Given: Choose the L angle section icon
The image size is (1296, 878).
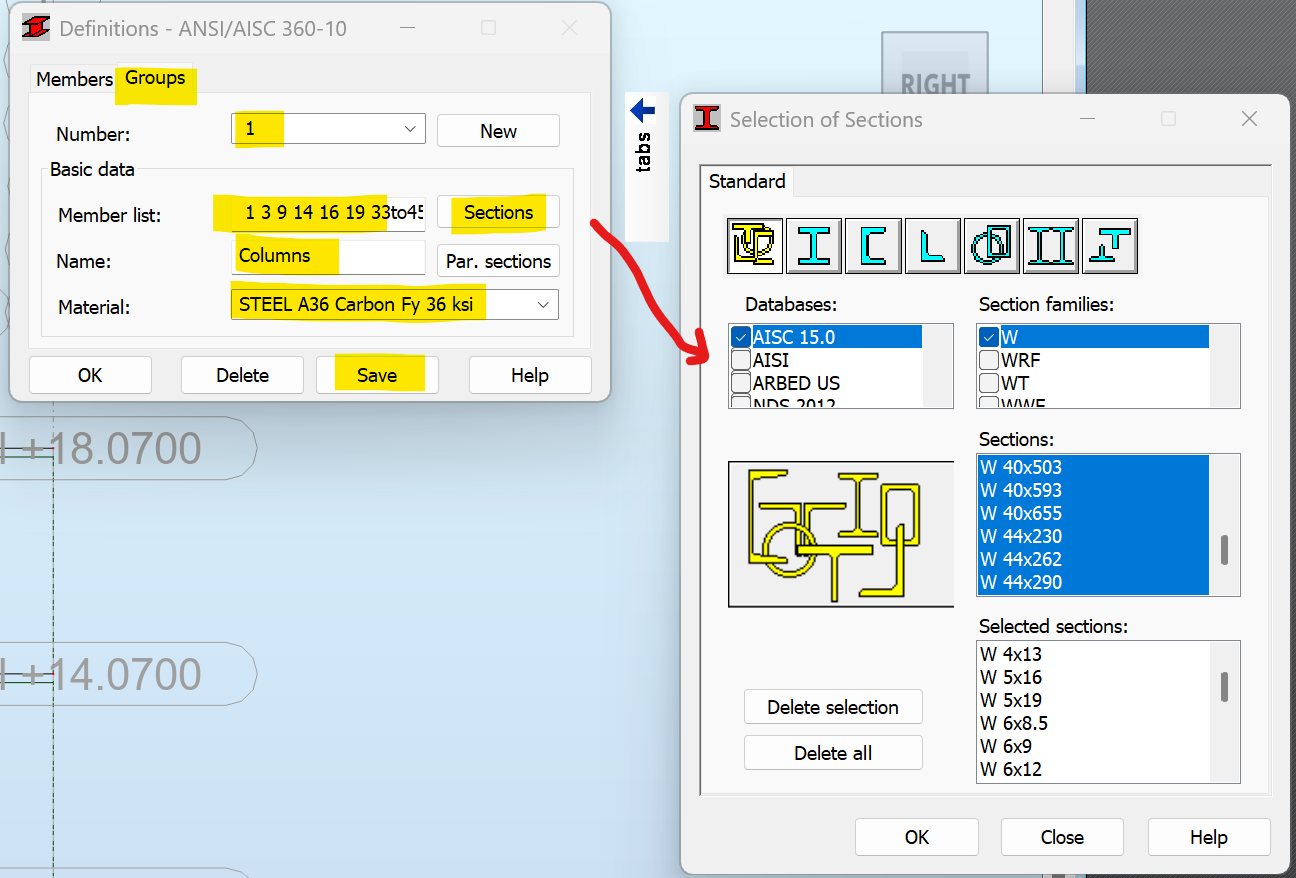Looking at the screenshot, I should (932, 245).
